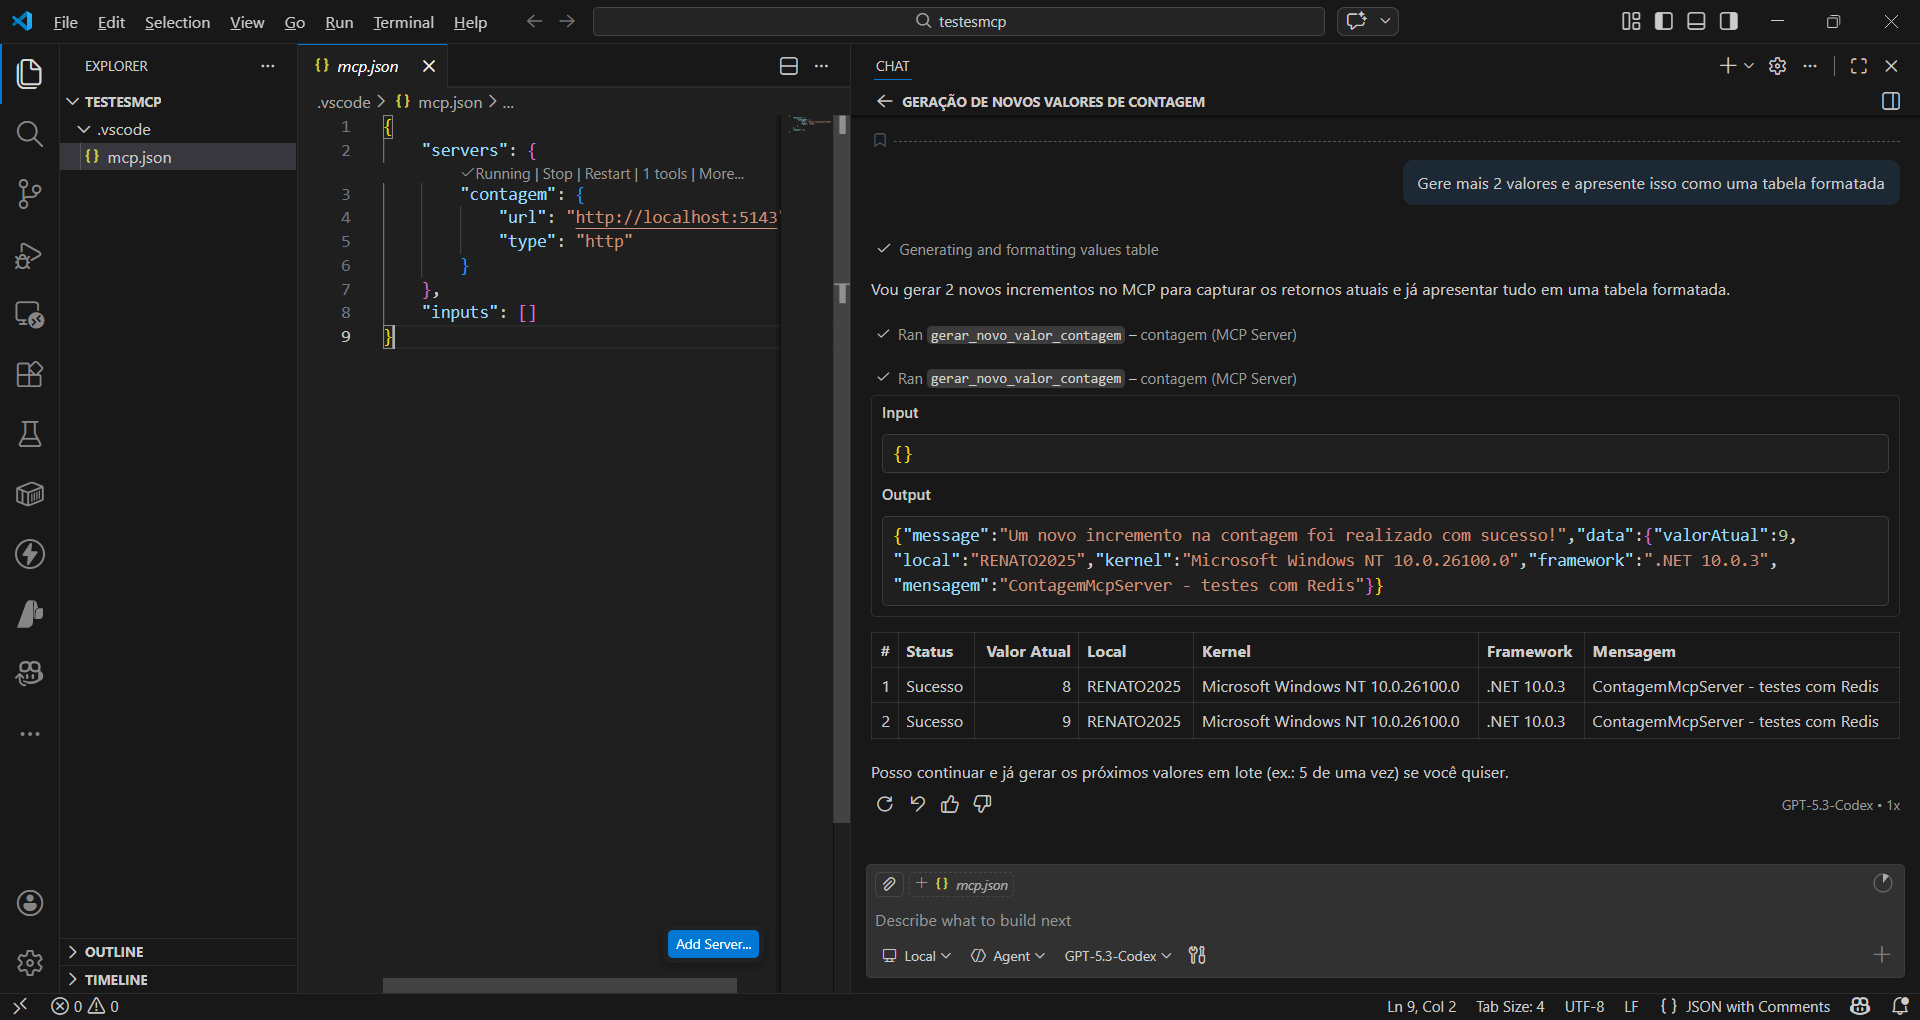Open the Agent mode dropdown
The height and width of the screenshot is (1020, 1920).
(x=1008, y=956)
